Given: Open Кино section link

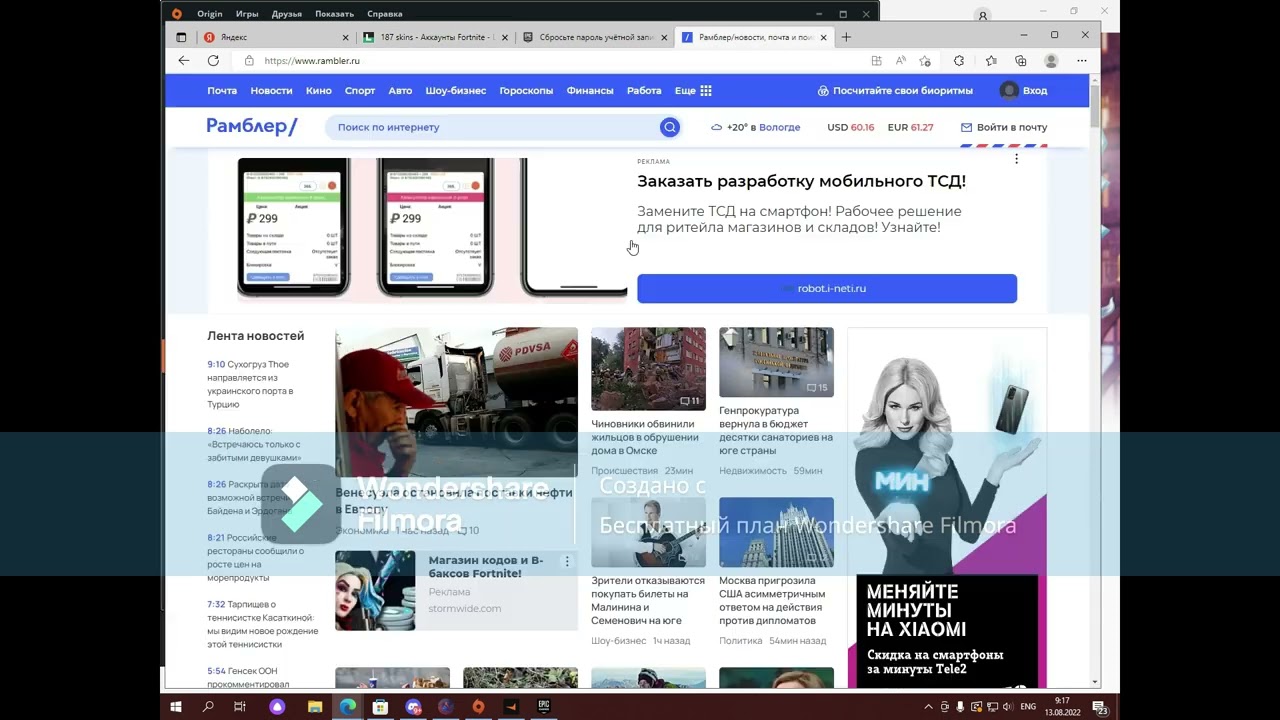Looking at the screenshot, I should click(319, 91).
